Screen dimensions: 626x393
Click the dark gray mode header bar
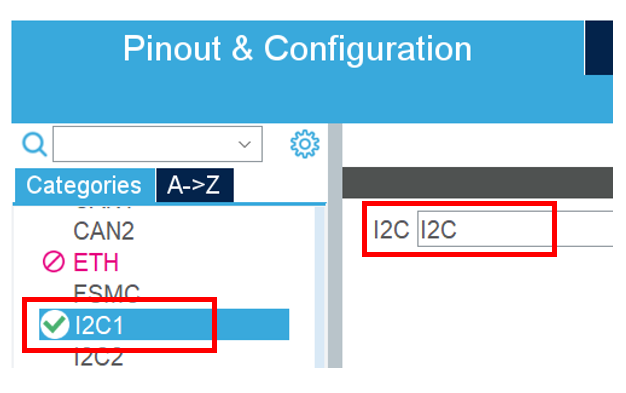tap(477, 183)
